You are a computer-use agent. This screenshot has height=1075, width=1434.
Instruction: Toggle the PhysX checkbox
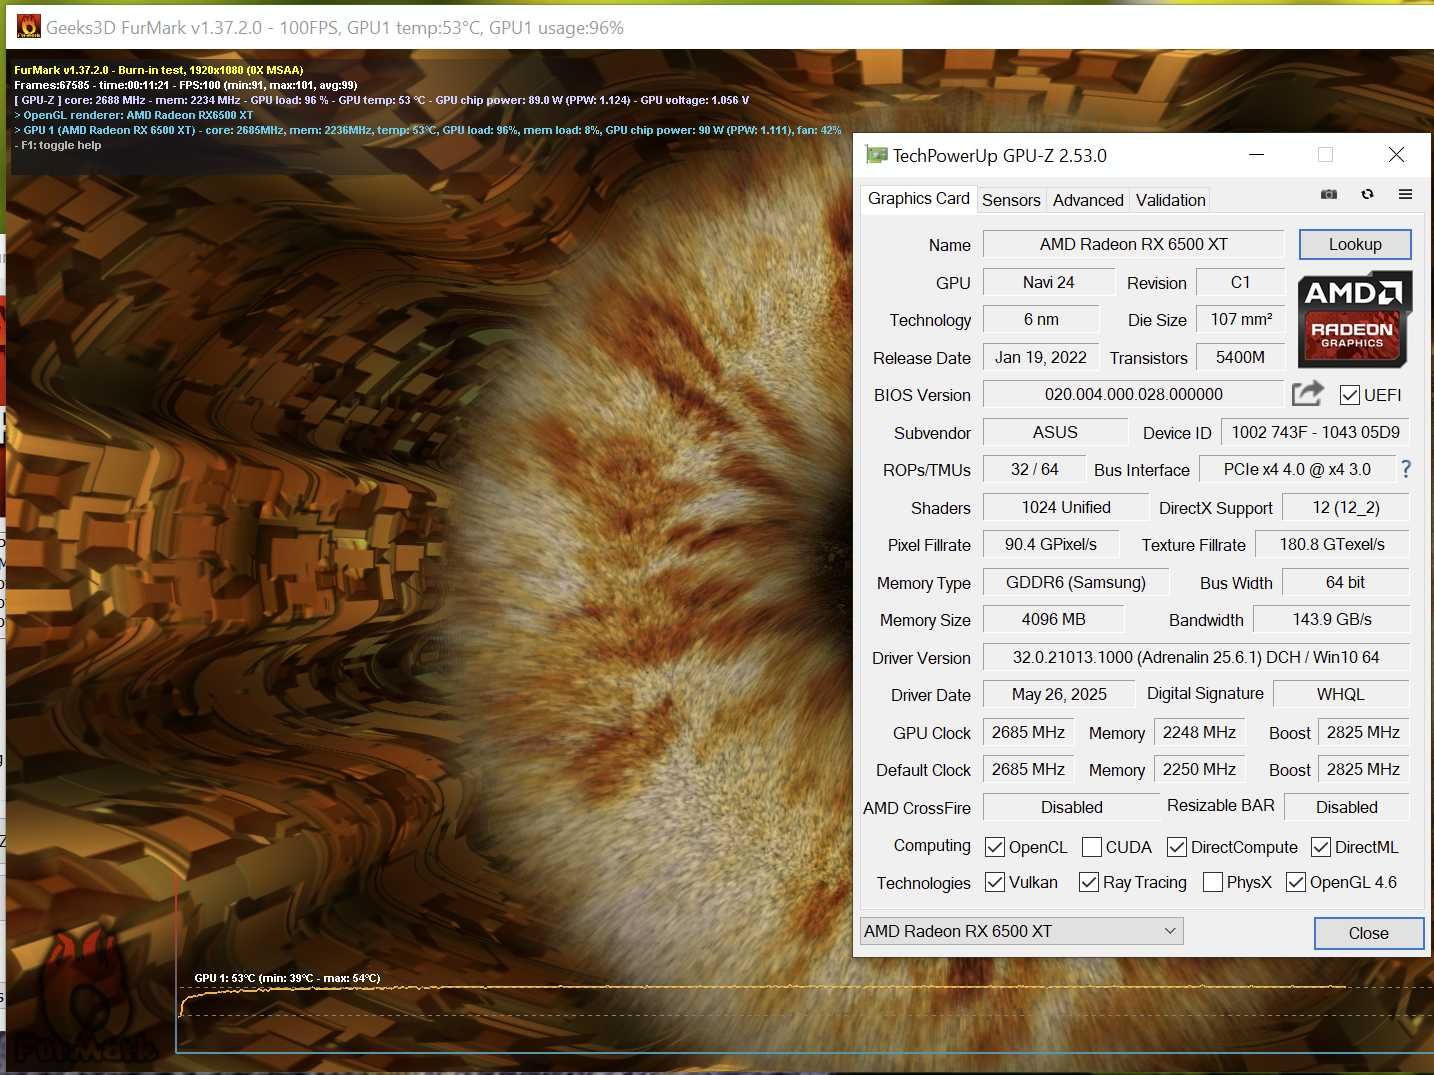coord(1213,882)
